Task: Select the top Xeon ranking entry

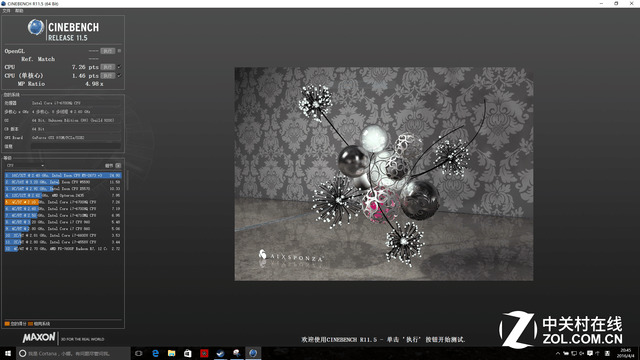Action: 63,176
